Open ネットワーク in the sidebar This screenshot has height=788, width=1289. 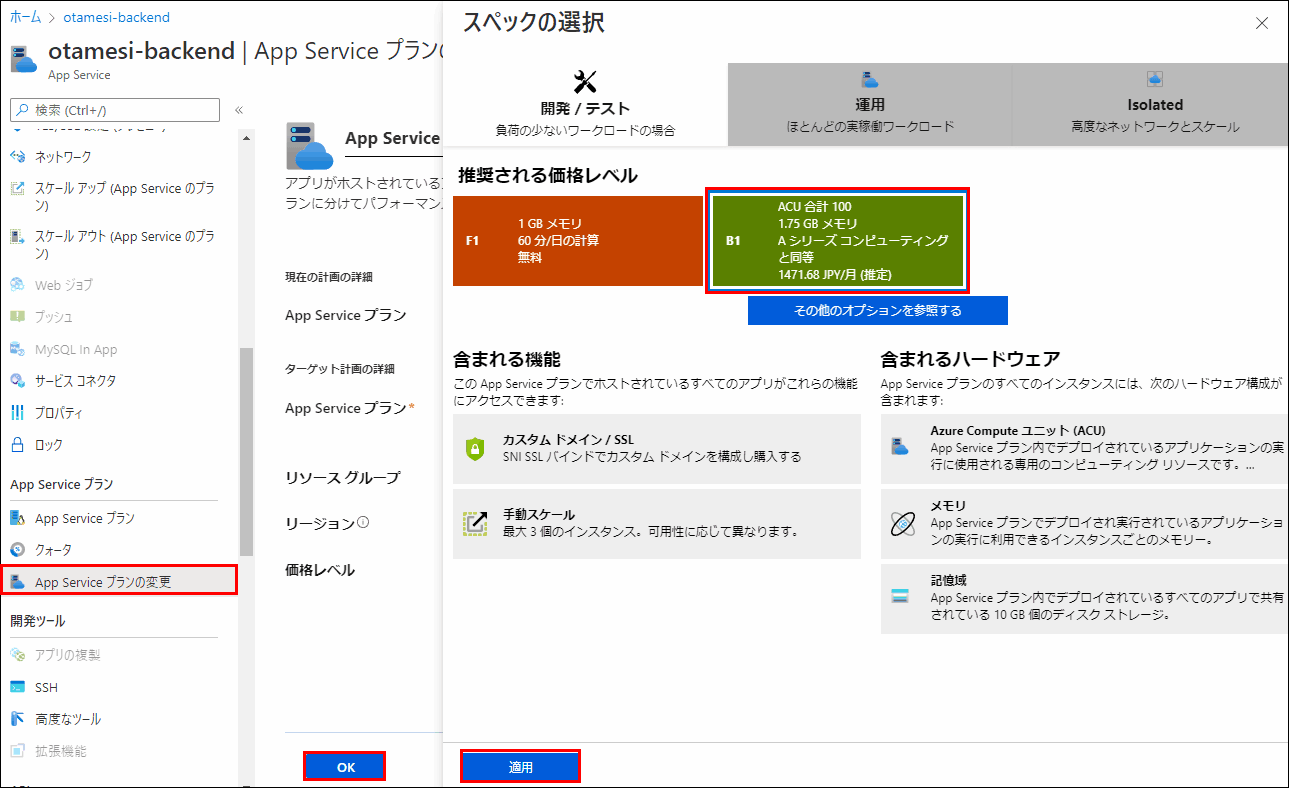63,157
